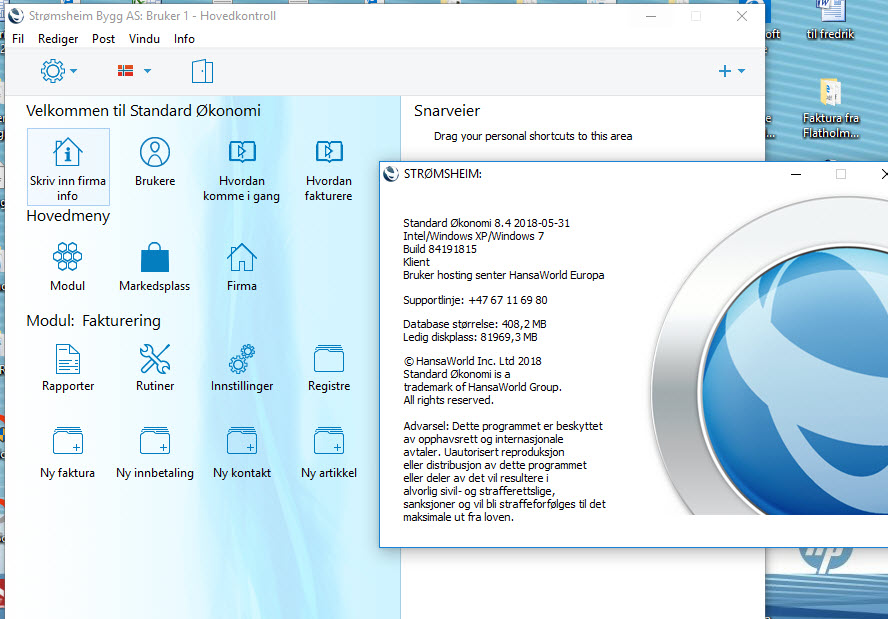Open the Firma house icon
This screenshot has width=888, height=619.
coord(242,257)
